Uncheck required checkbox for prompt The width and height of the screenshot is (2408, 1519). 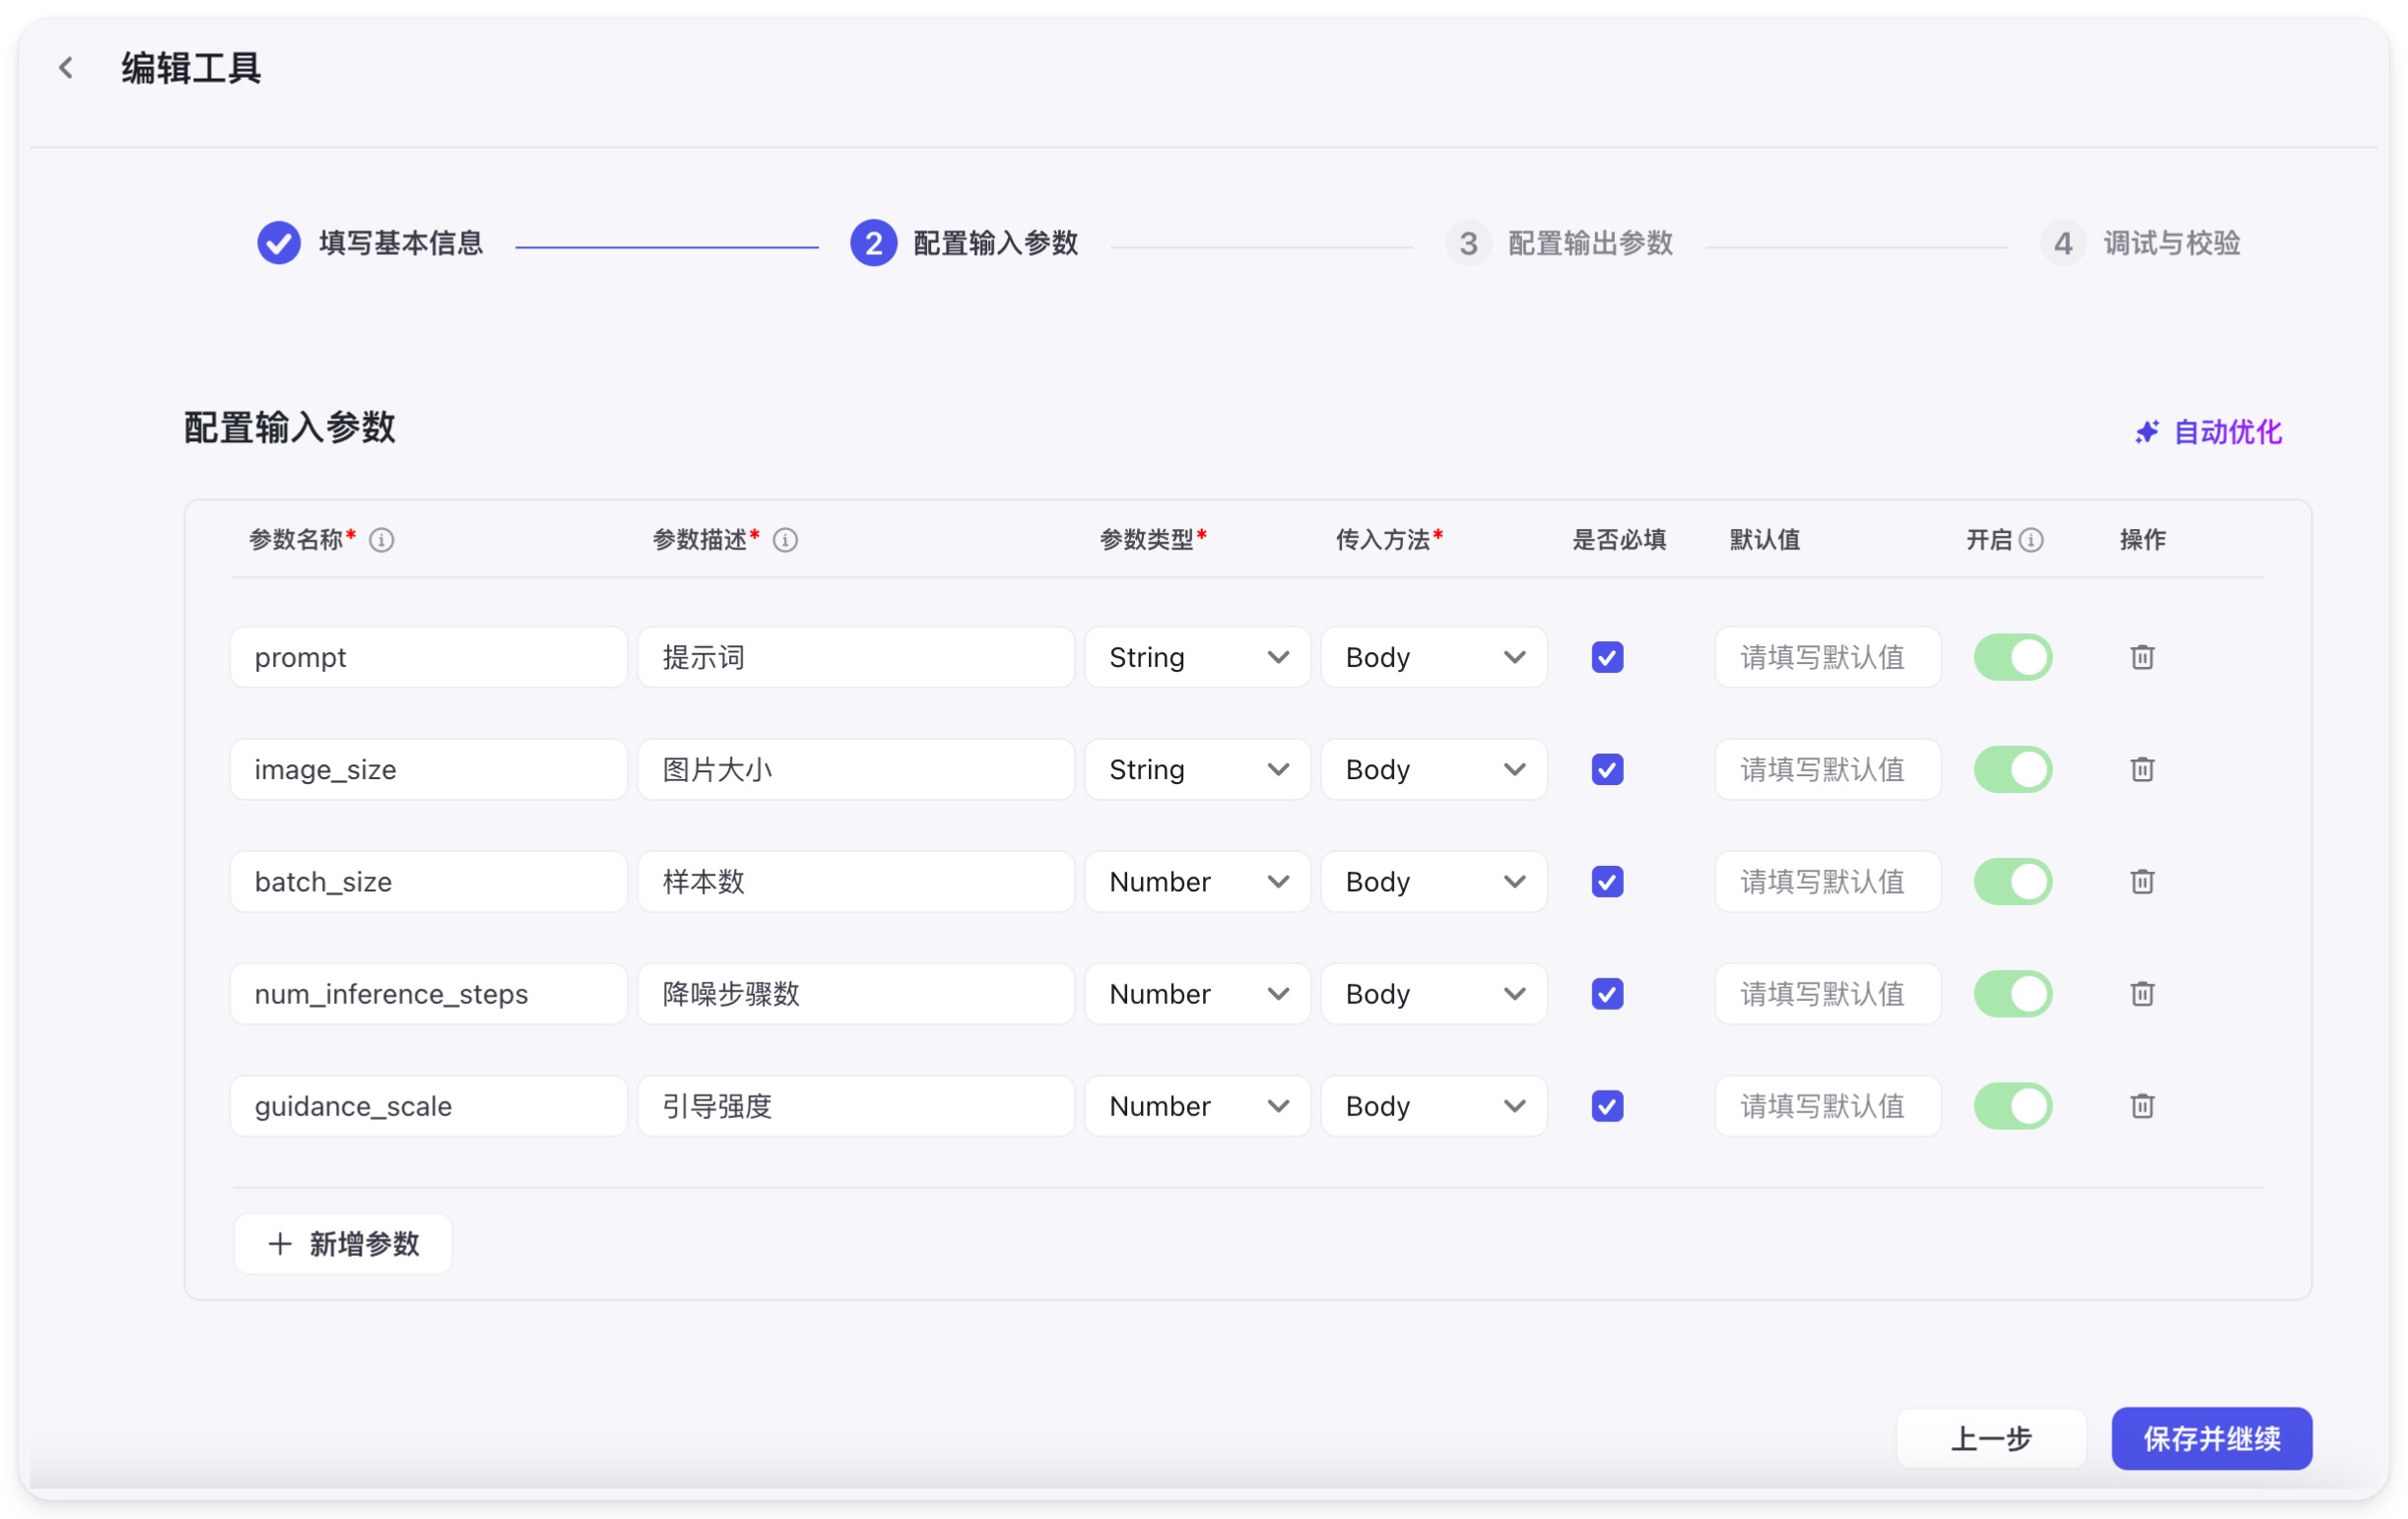pyautogui.click(x=1606, y=657)
